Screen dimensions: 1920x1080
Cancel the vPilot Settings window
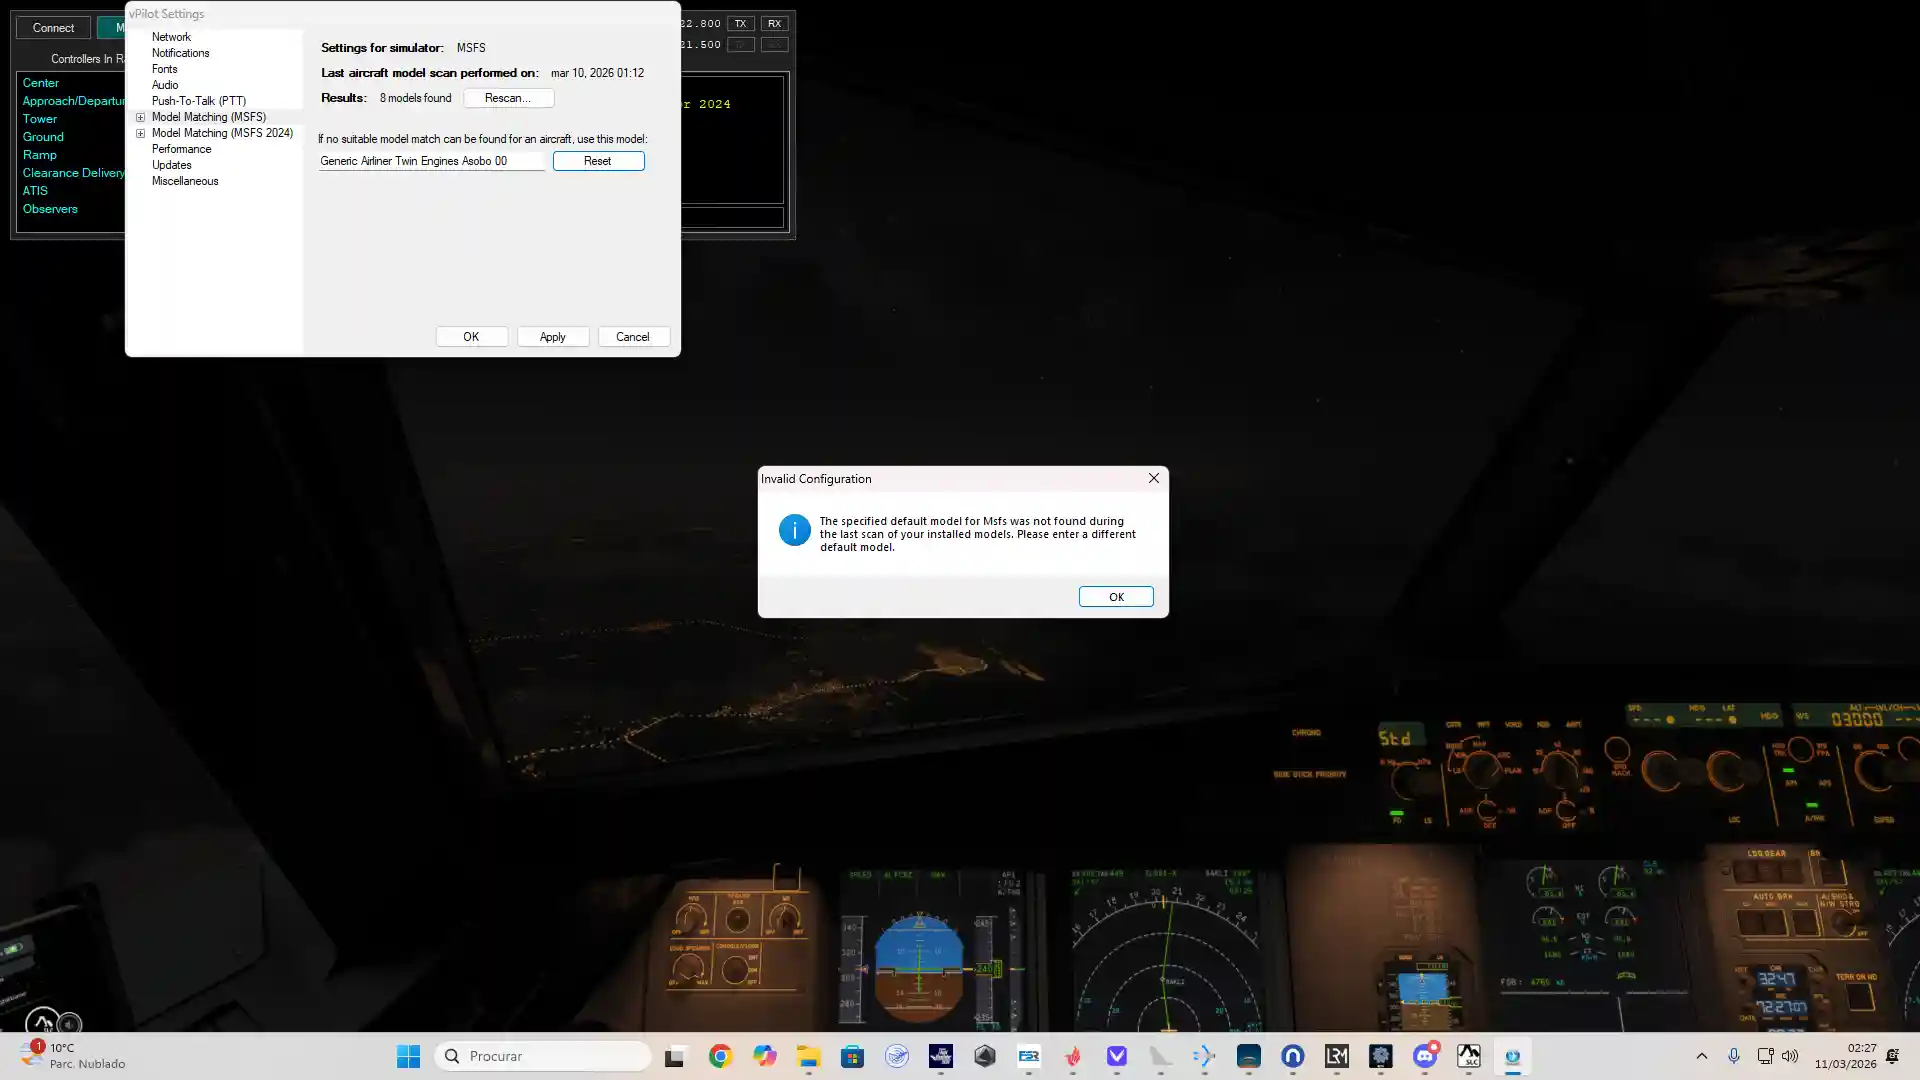point(633,337)
